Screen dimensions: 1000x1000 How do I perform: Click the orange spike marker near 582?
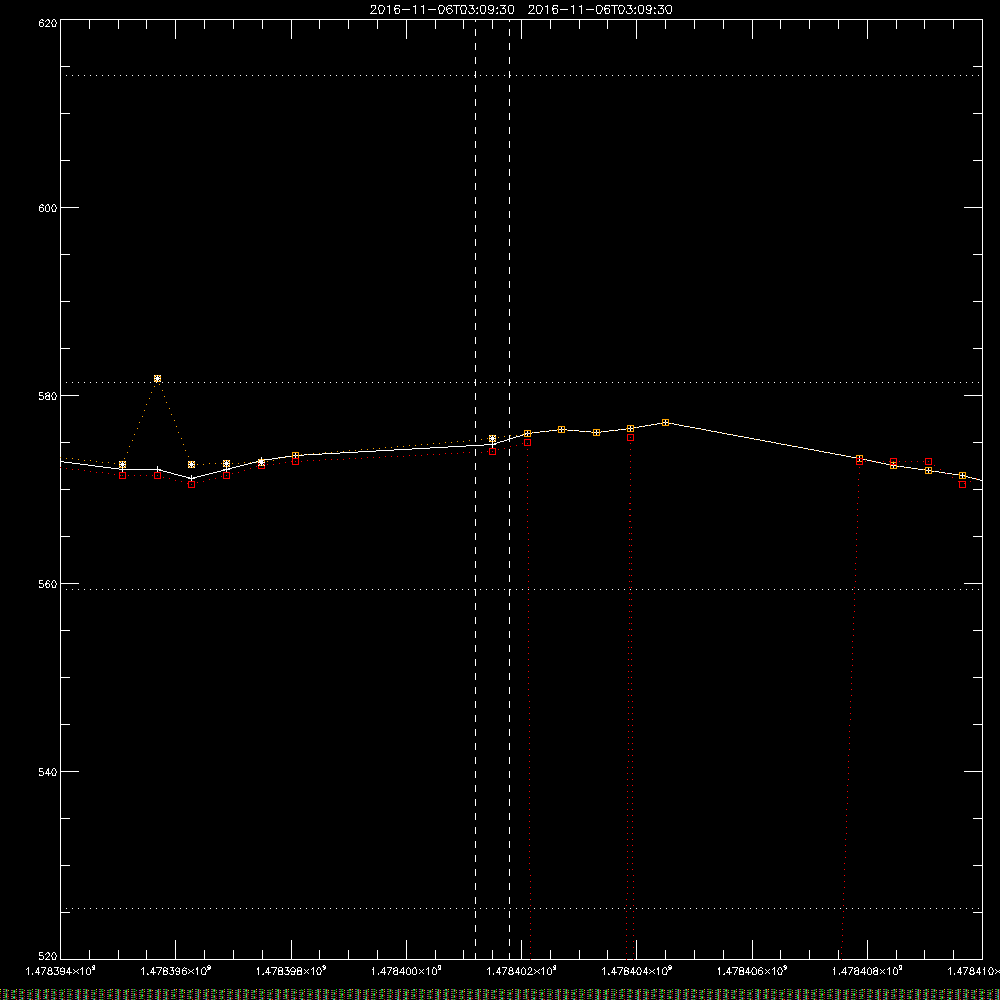(158, 379)
